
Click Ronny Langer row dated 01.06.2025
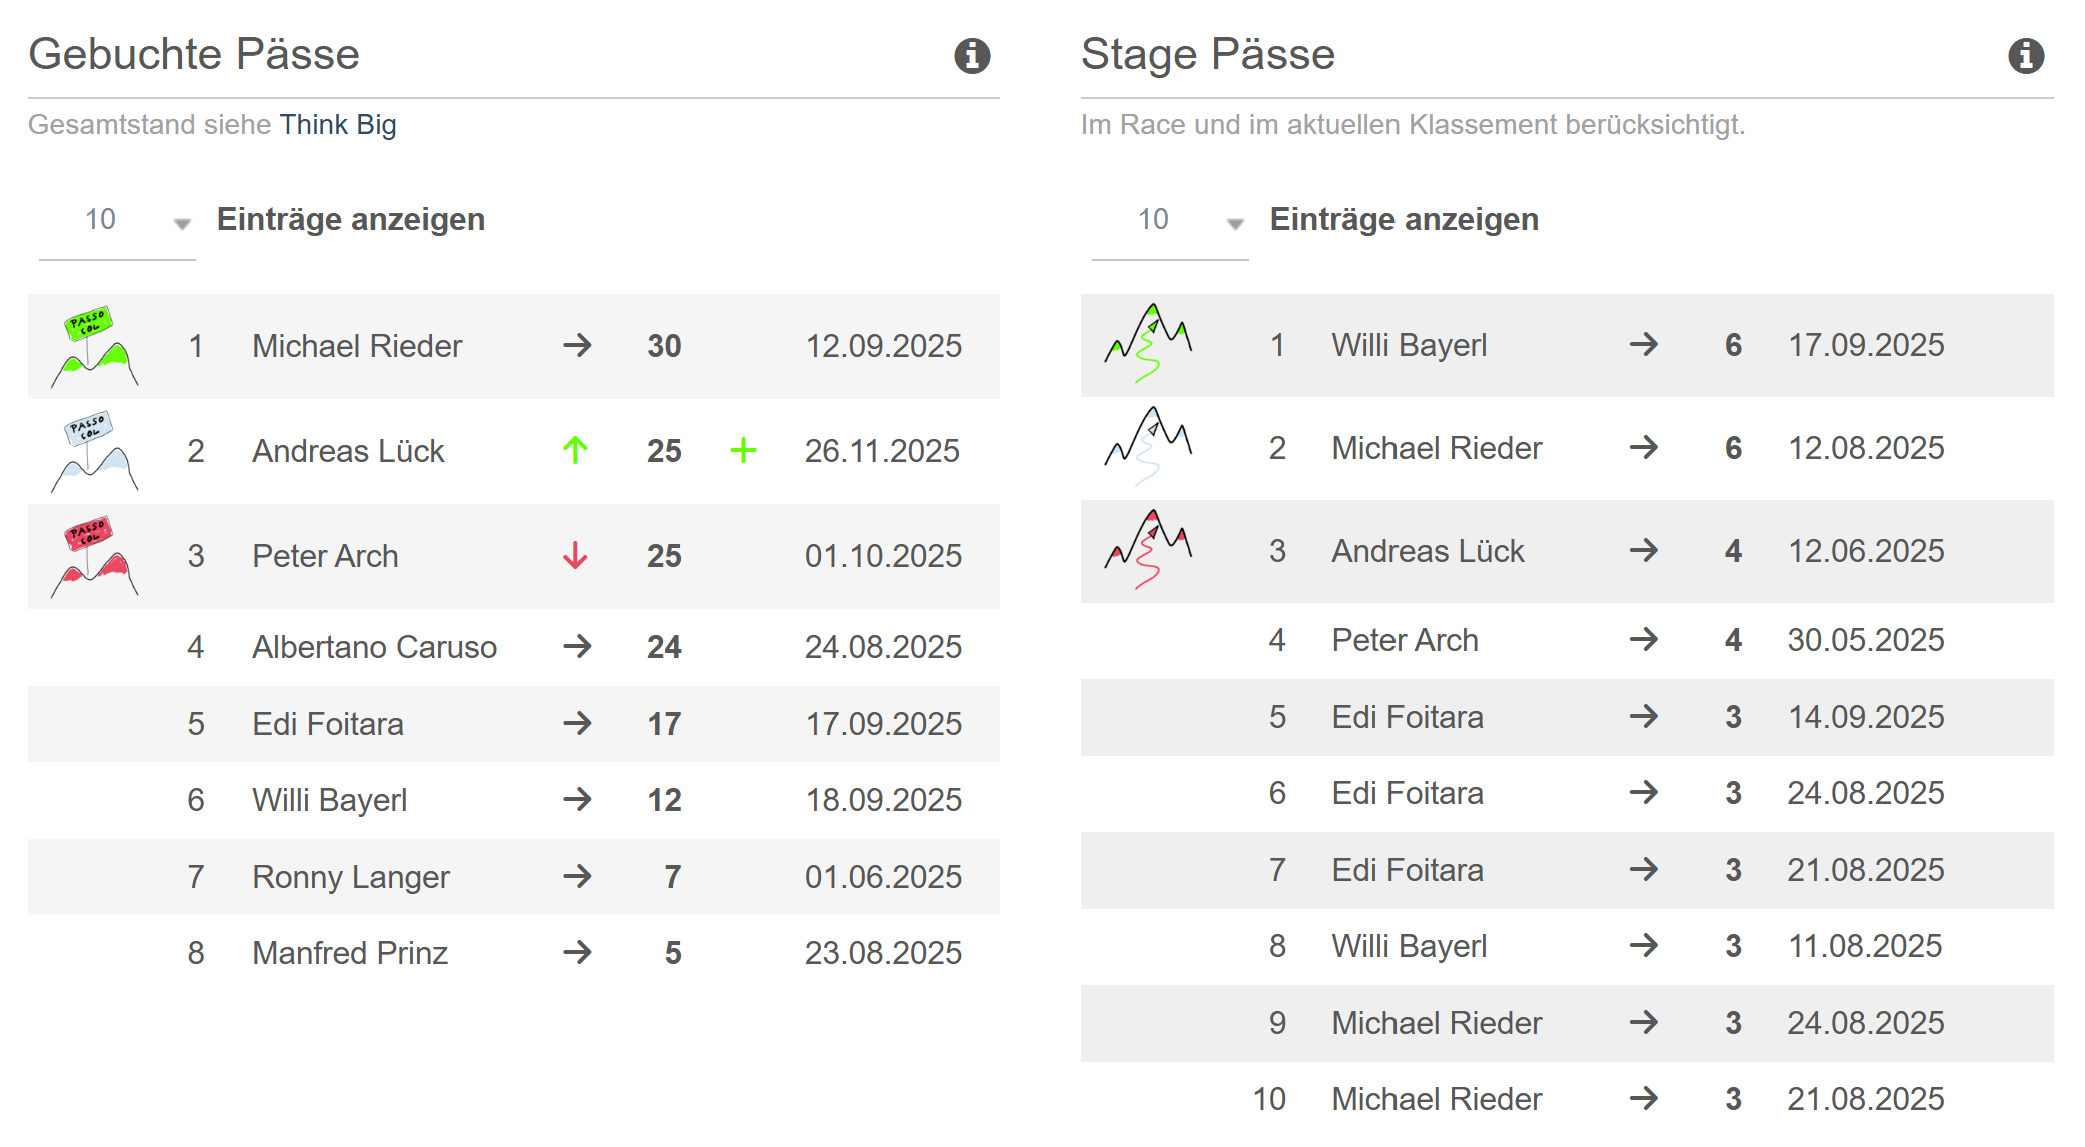(351, 877)
